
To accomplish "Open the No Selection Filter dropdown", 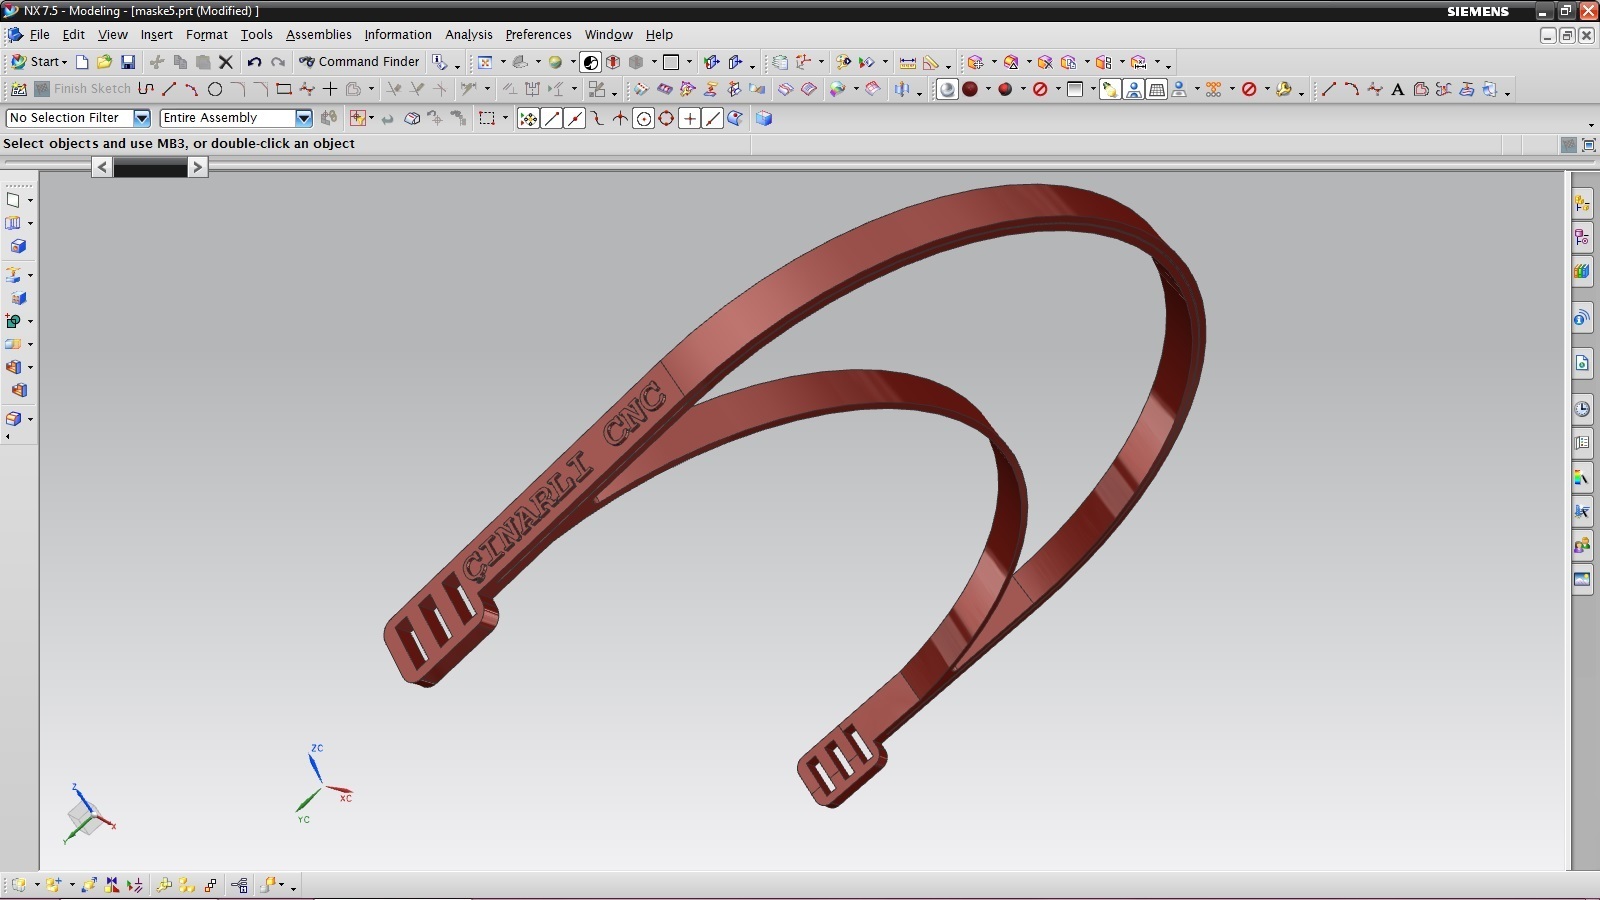I will [140, 118].
